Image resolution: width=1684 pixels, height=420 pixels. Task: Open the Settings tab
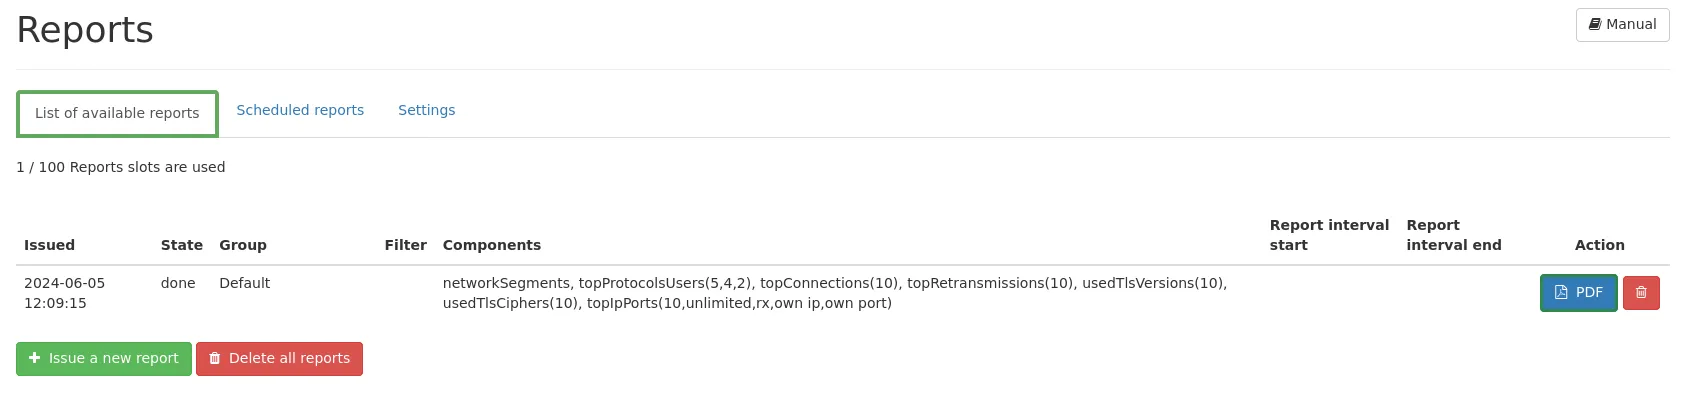point(426,110)
